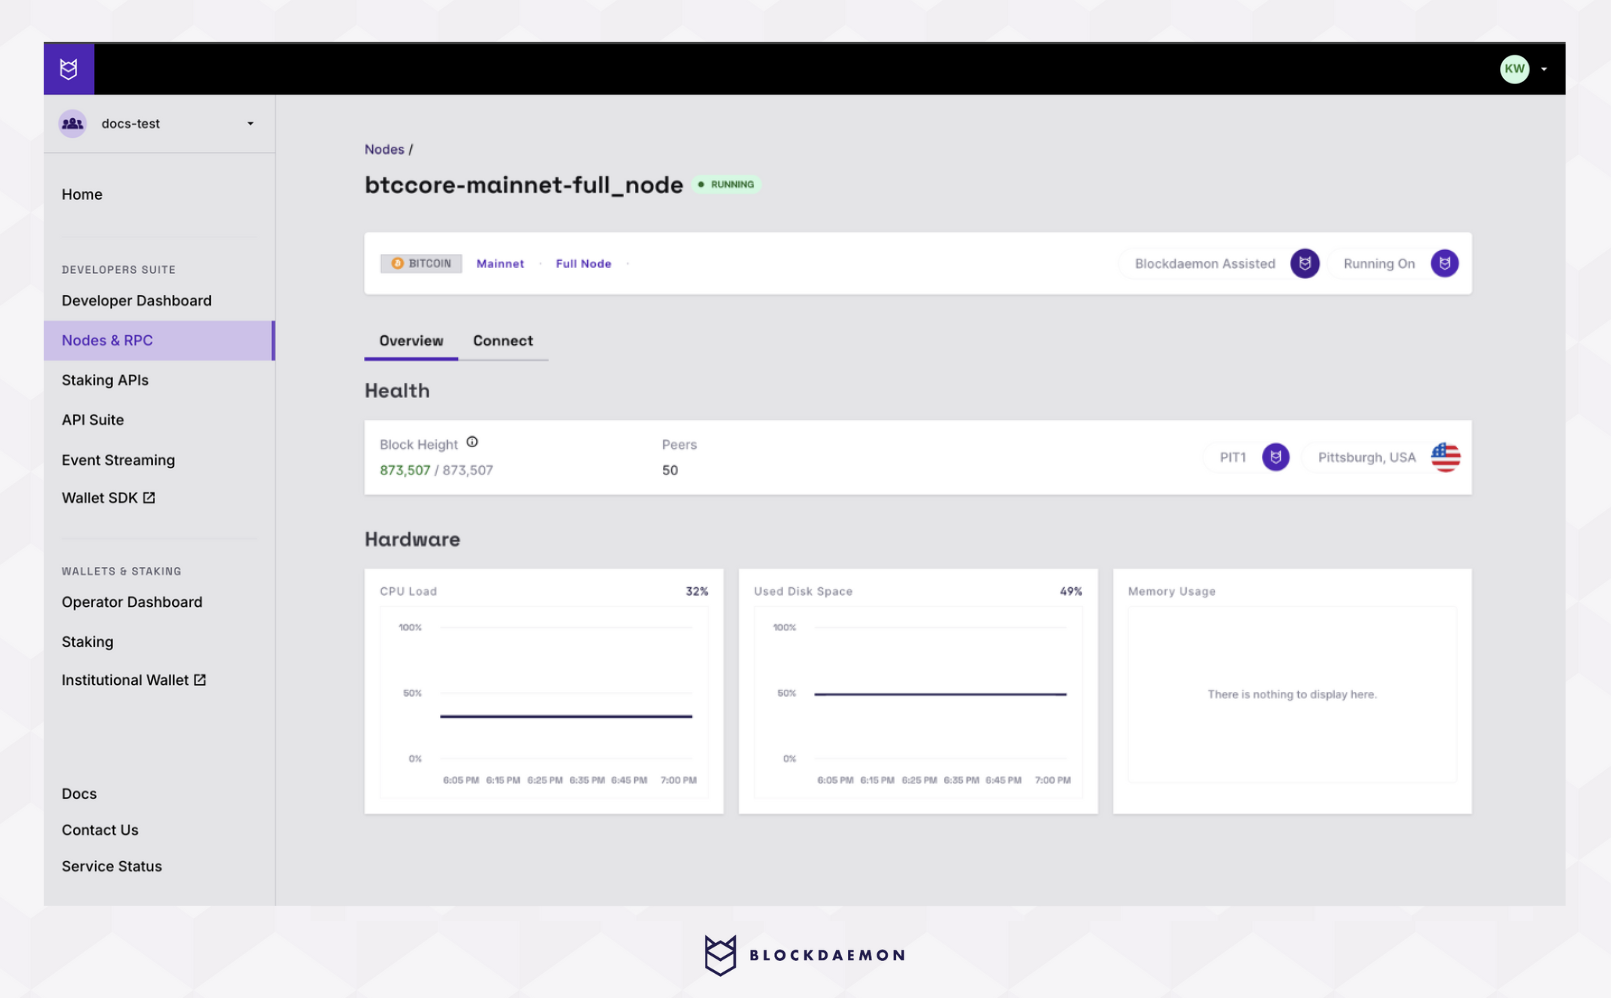Click the Memory Usage empty message
Image resolution: width=1612 pixels, height=998 pixels.
(1292, 695)
